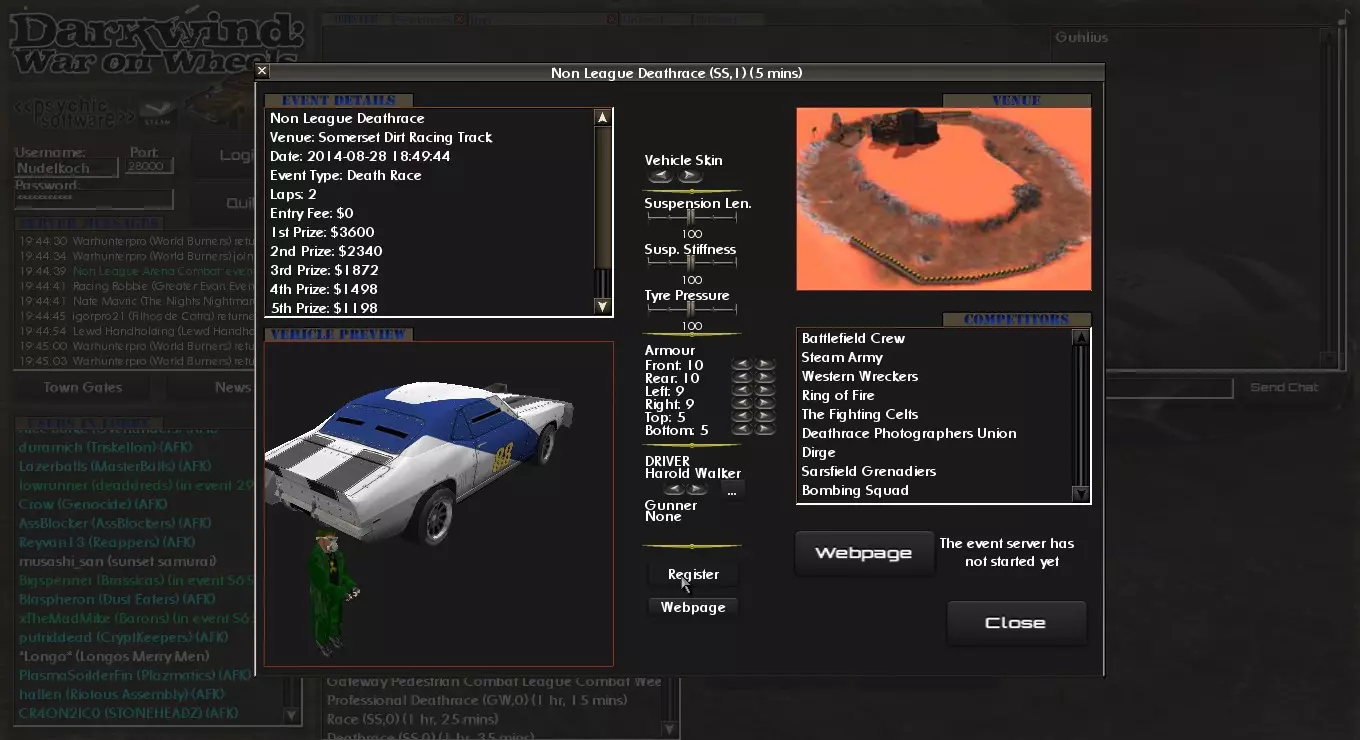Viewport: 1360px width, 740px height.
Task: Click the Date: 2014-08-28 line
Action: (x=360, y=156)
